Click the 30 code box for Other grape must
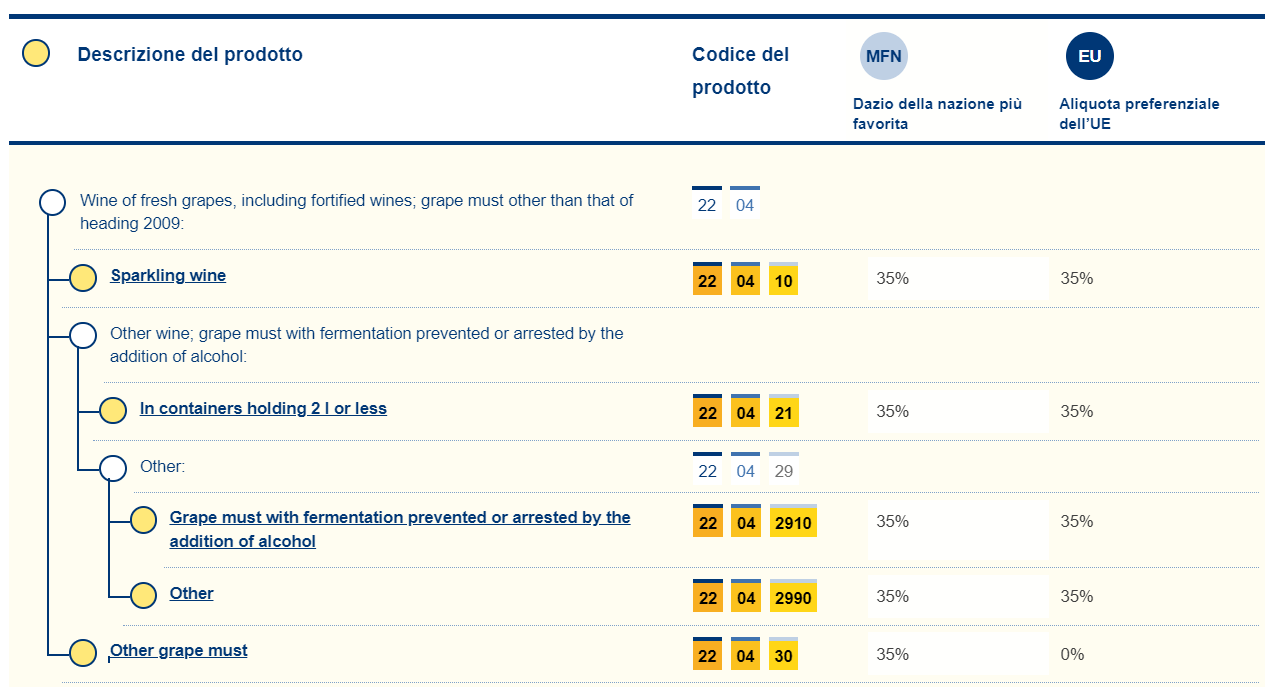Viewport: 1265px width, 687px height. coord(783,655)
